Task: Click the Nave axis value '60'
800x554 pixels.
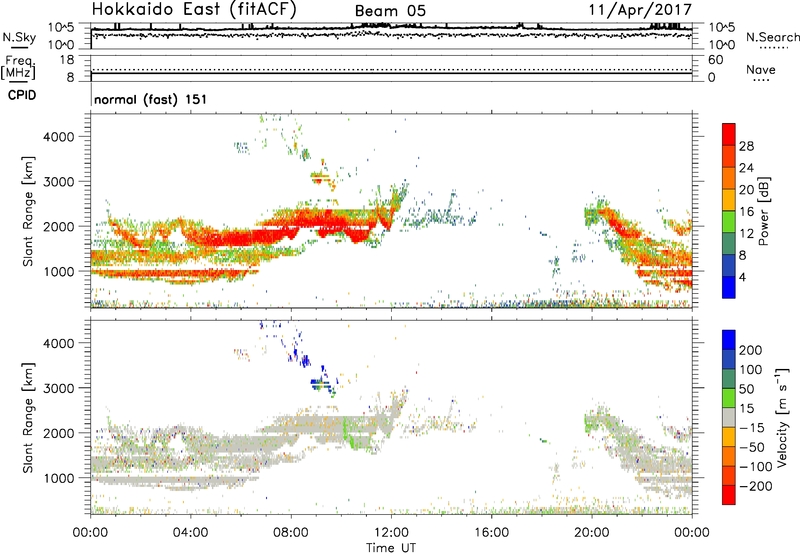Action: pyautogui.click(x=716, y=60)
